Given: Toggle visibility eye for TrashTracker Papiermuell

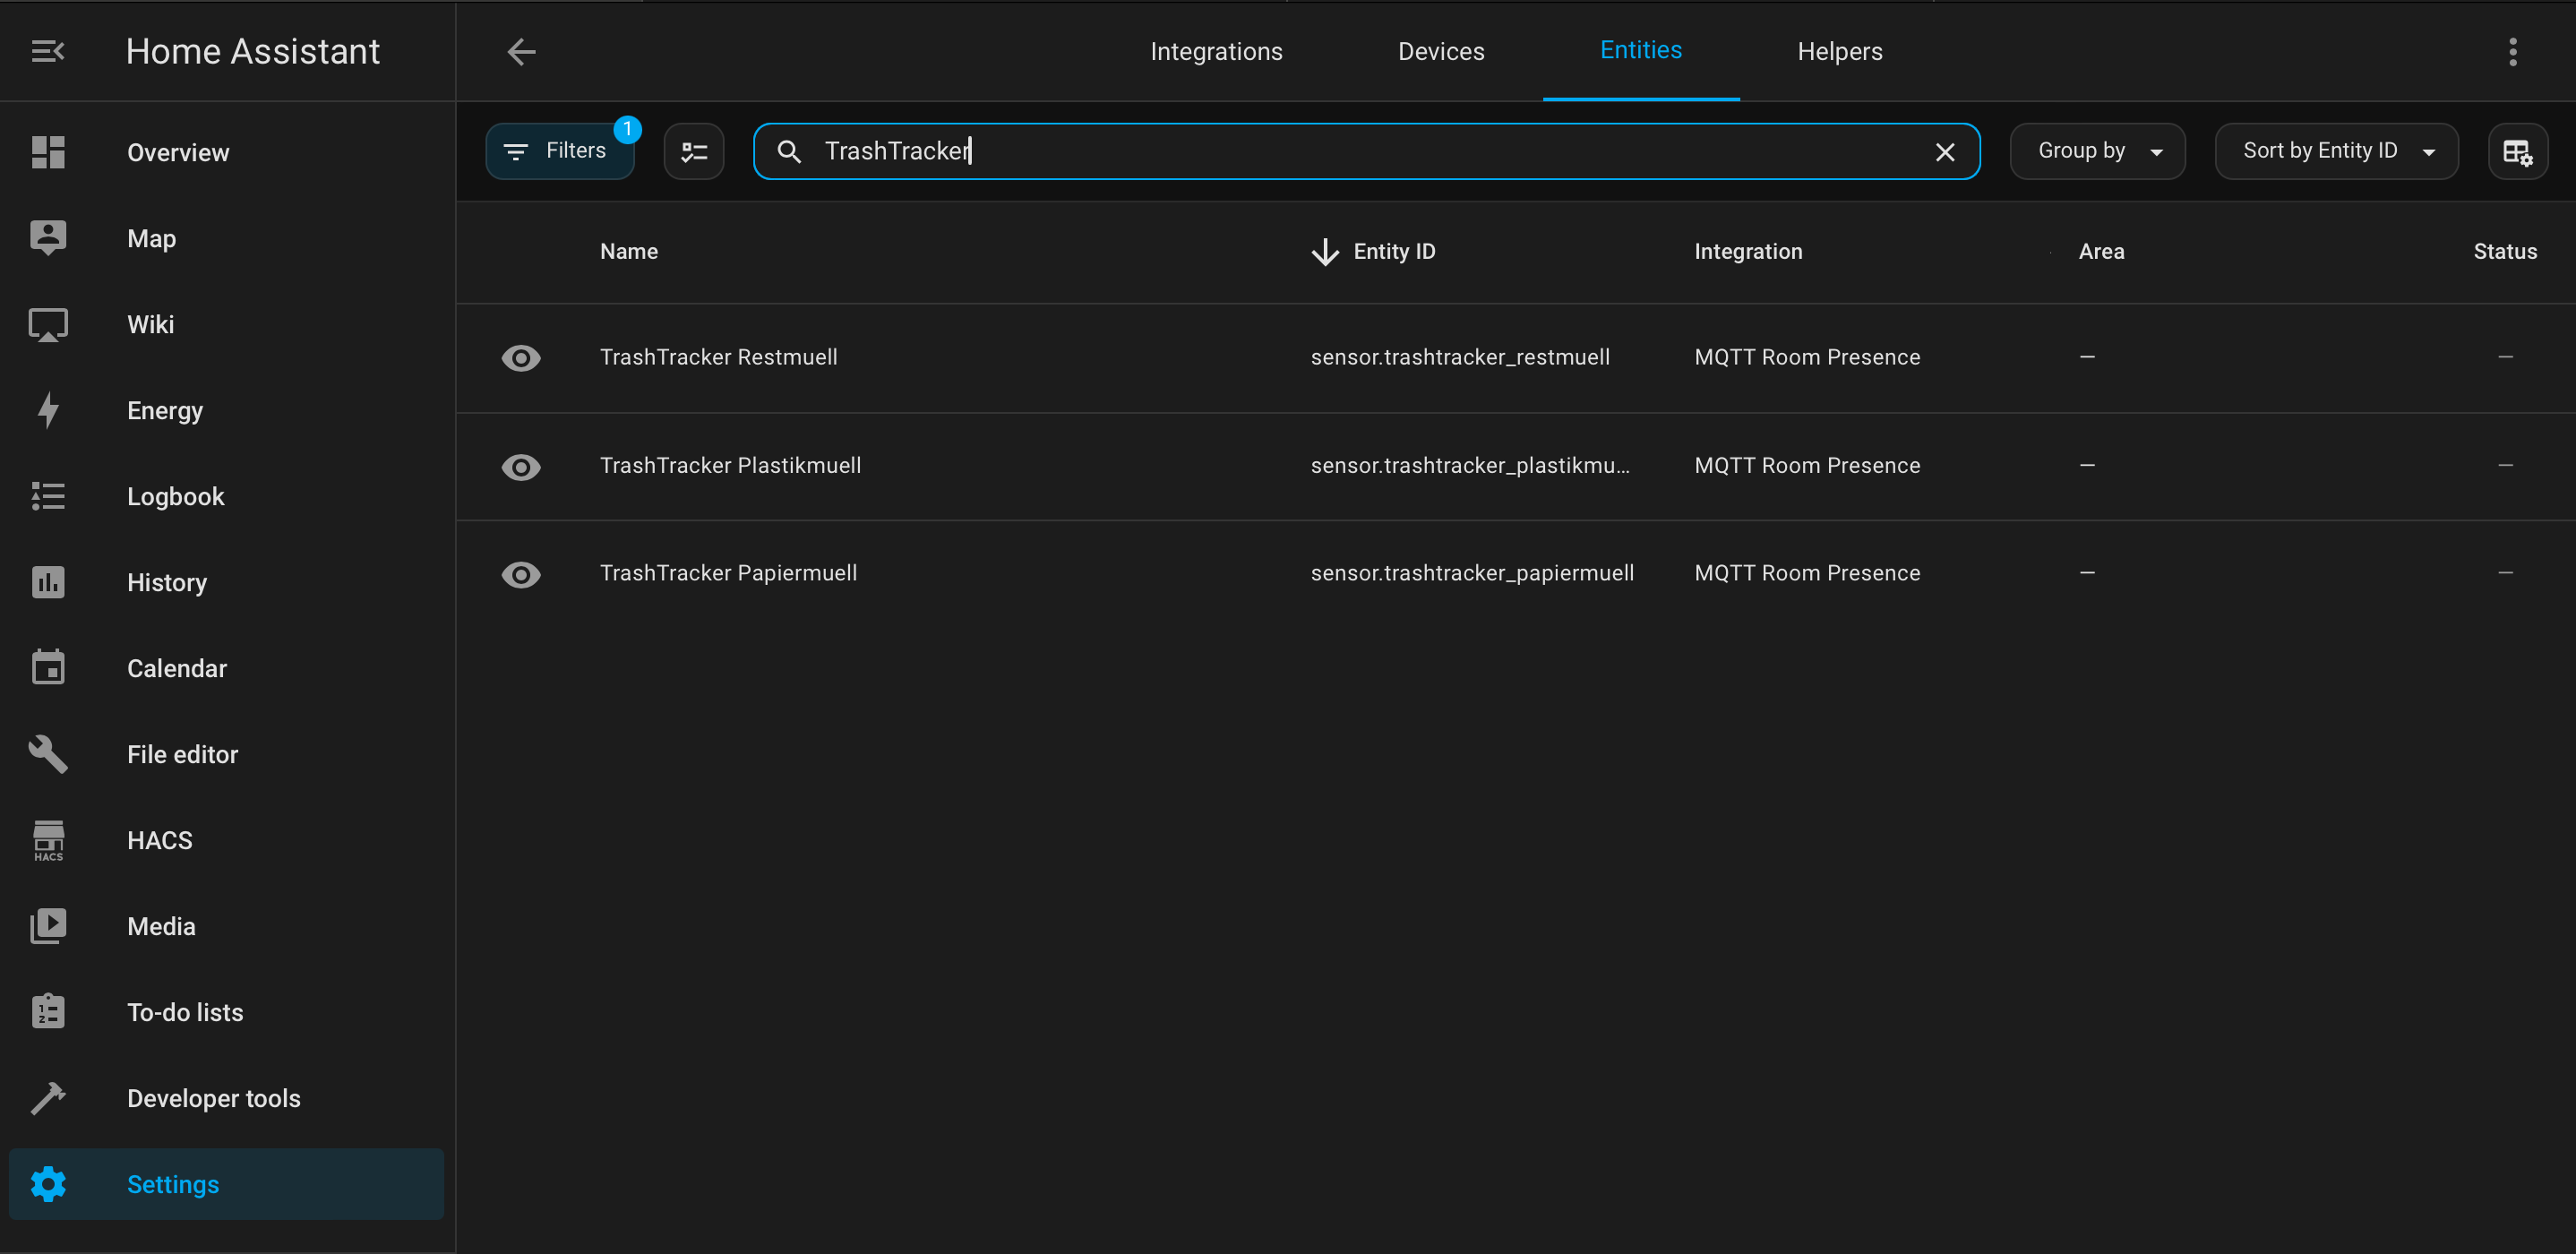Looking at the screenshot, I should pyautogui.click(x=521, y=574).
